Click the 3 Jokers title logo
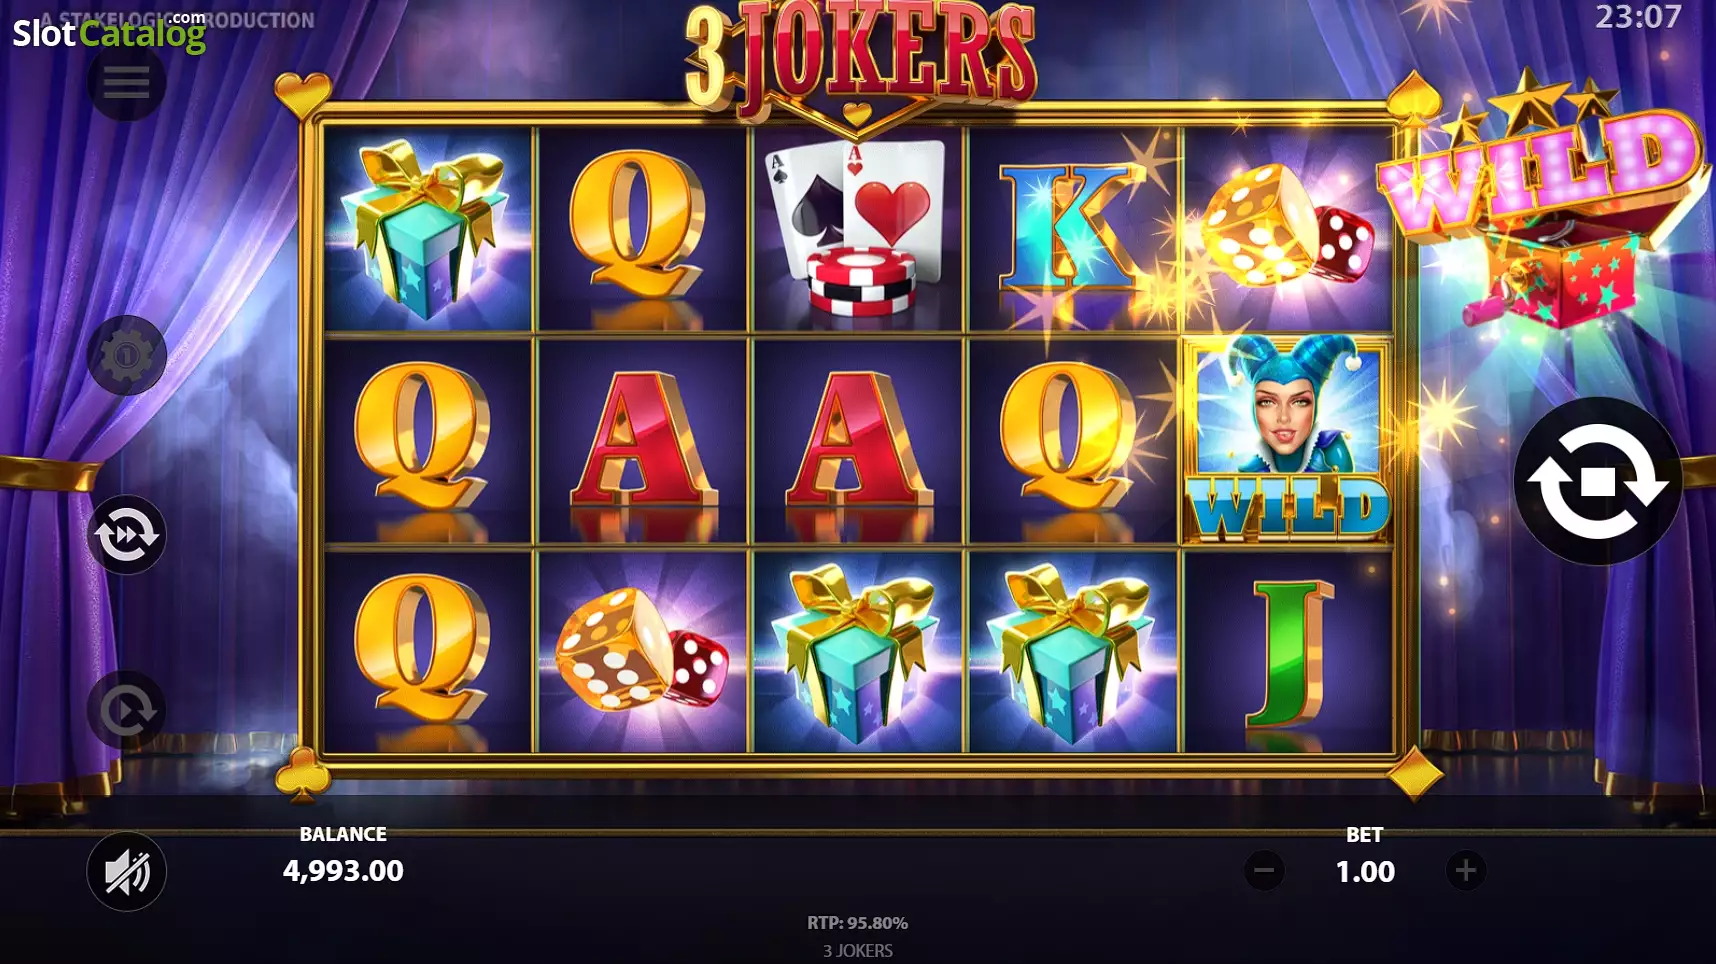 pos(860,55)
